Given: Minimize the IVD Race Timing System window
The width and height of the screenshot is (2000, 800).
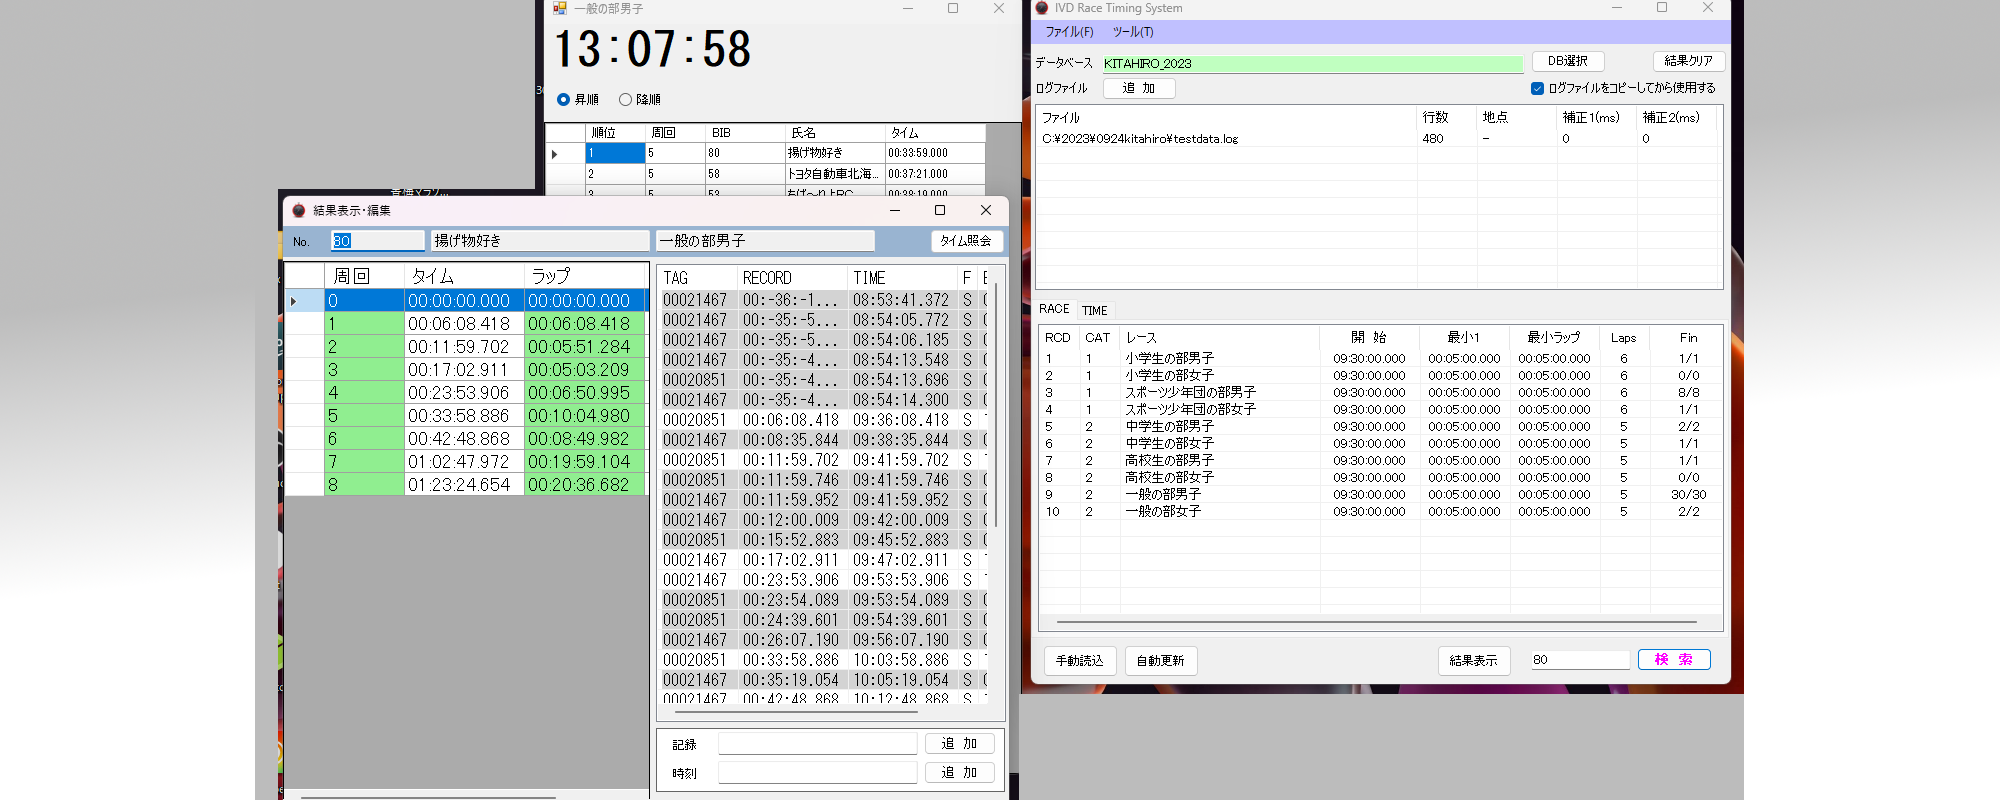Looking at the screenshot, I should pos(1616,8).
